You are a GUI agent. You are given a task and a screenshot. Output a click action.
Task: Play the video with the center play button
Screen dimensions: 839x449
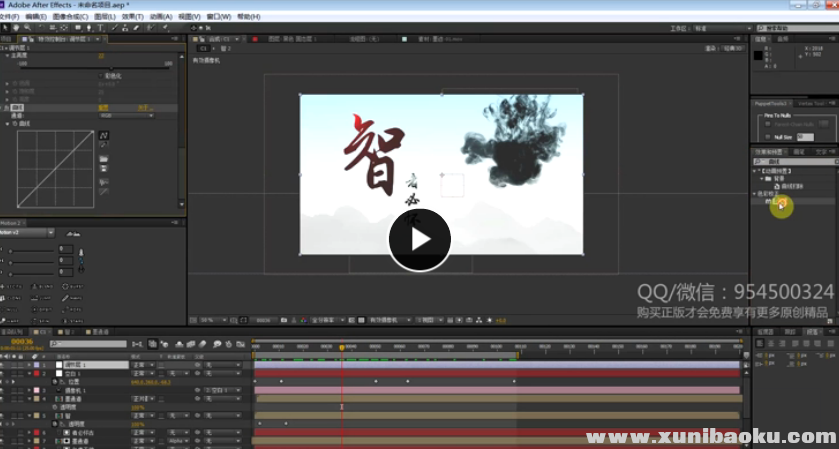(x=419, y=240)
